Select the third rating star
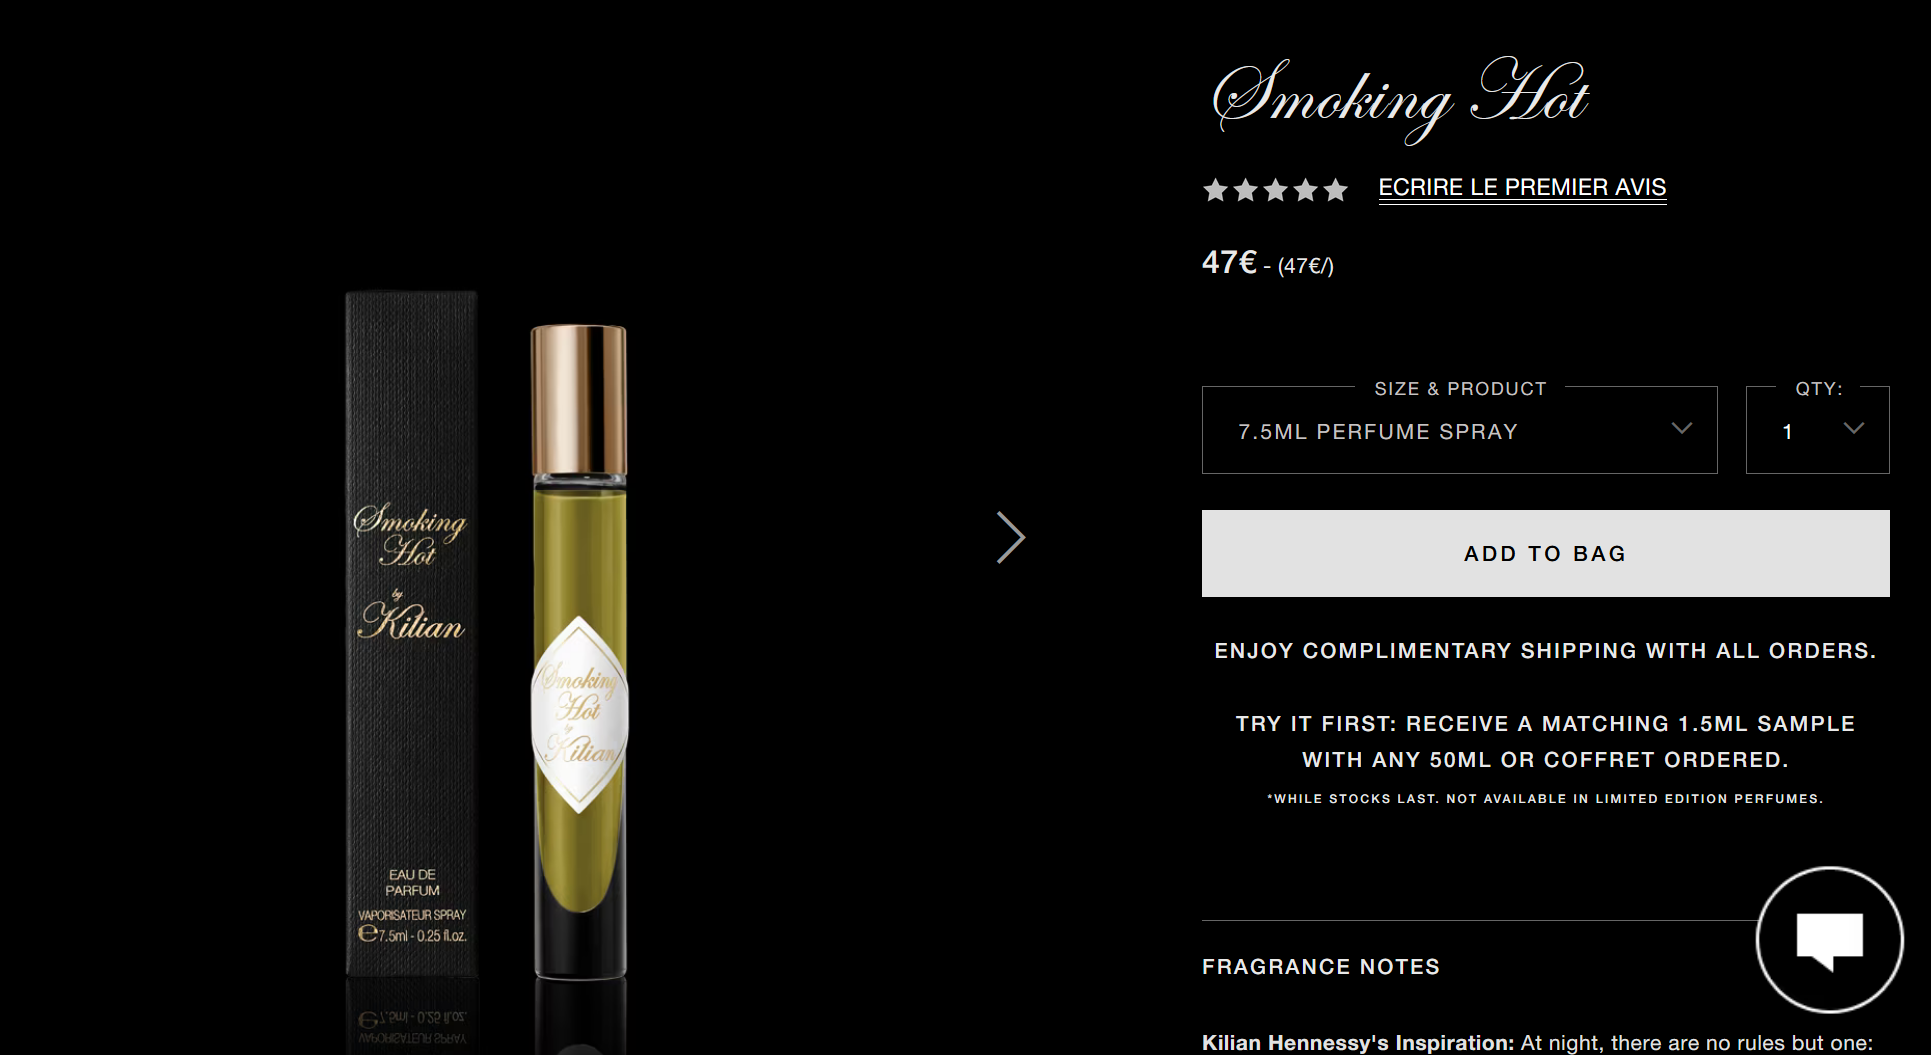Screen dimensions: 1931x1055 point(1275,190)
